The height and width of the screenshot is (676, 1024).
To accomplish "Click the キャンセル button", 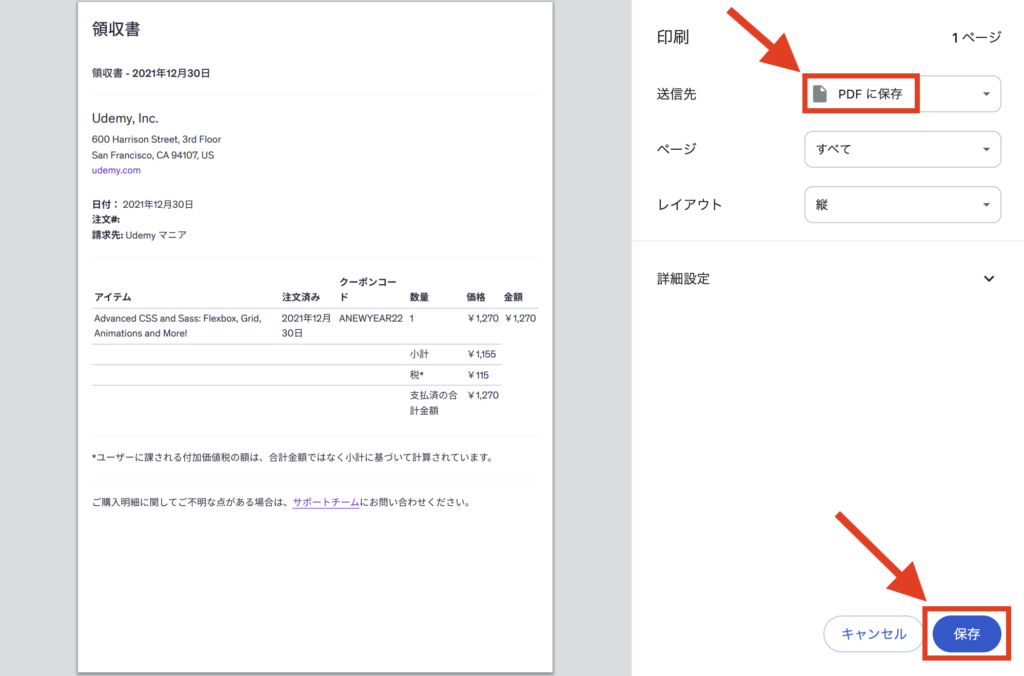I will 873,634.
